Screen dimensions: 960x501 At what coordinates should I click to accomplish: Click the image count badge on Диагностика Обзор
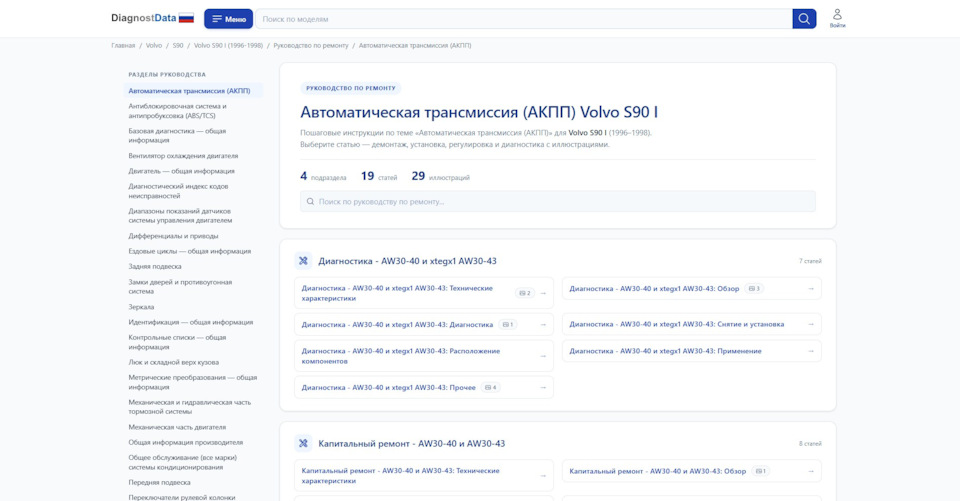[754, 288]
